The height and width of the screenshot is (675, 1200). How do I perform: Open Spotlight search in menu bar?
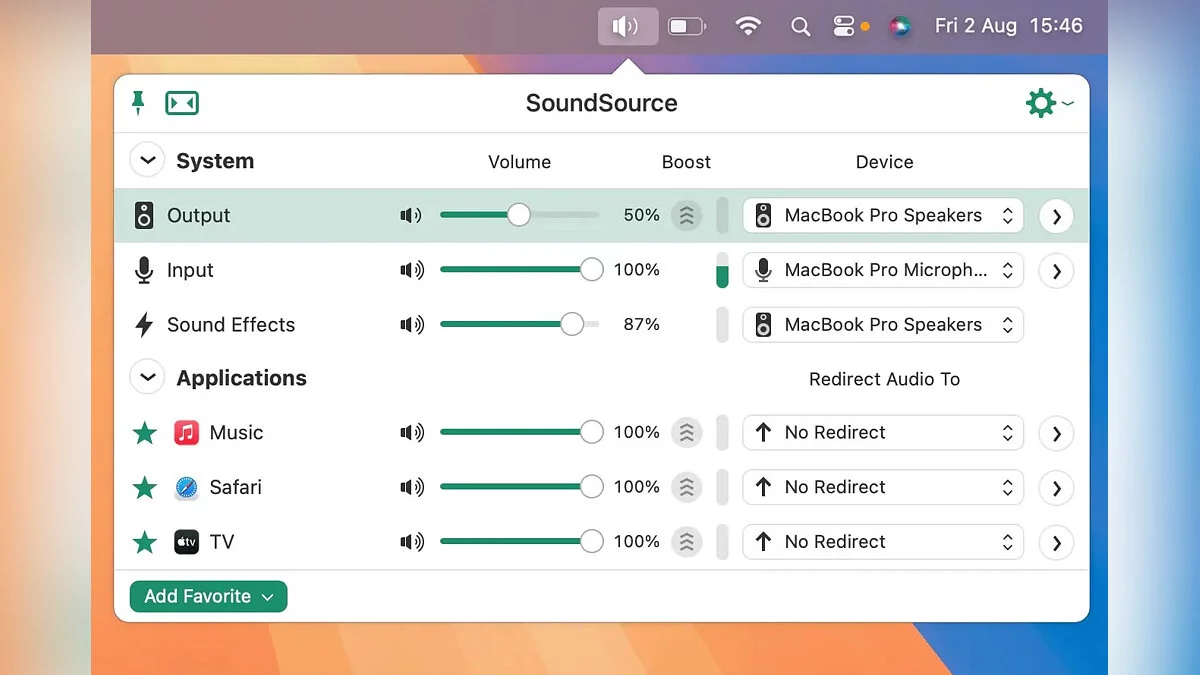pos(800,27)
